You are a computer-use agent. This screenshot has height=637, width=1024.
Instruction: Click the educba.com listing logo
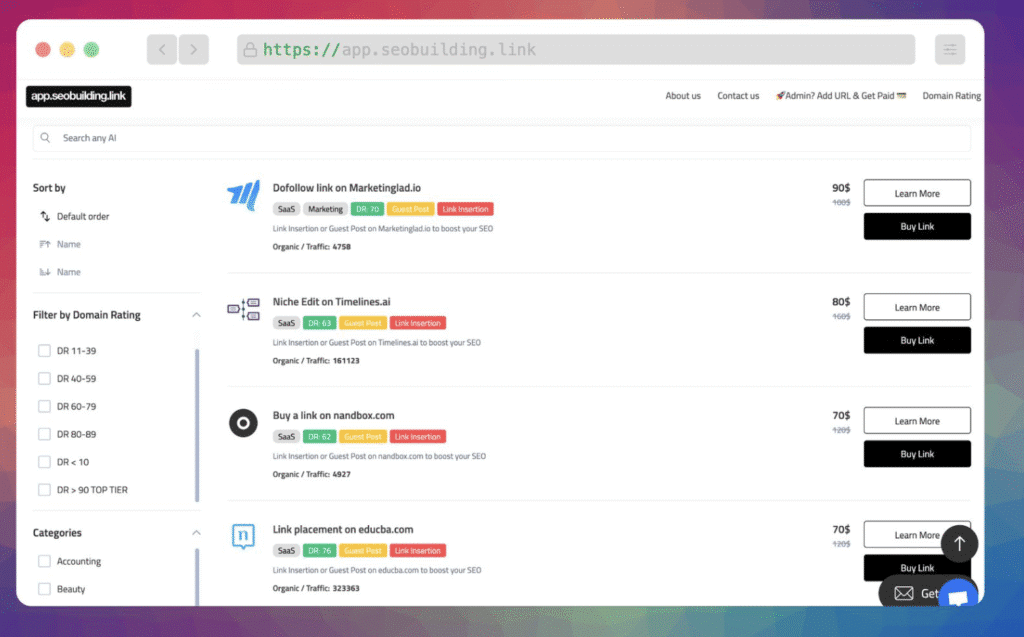tap(243, 536)
